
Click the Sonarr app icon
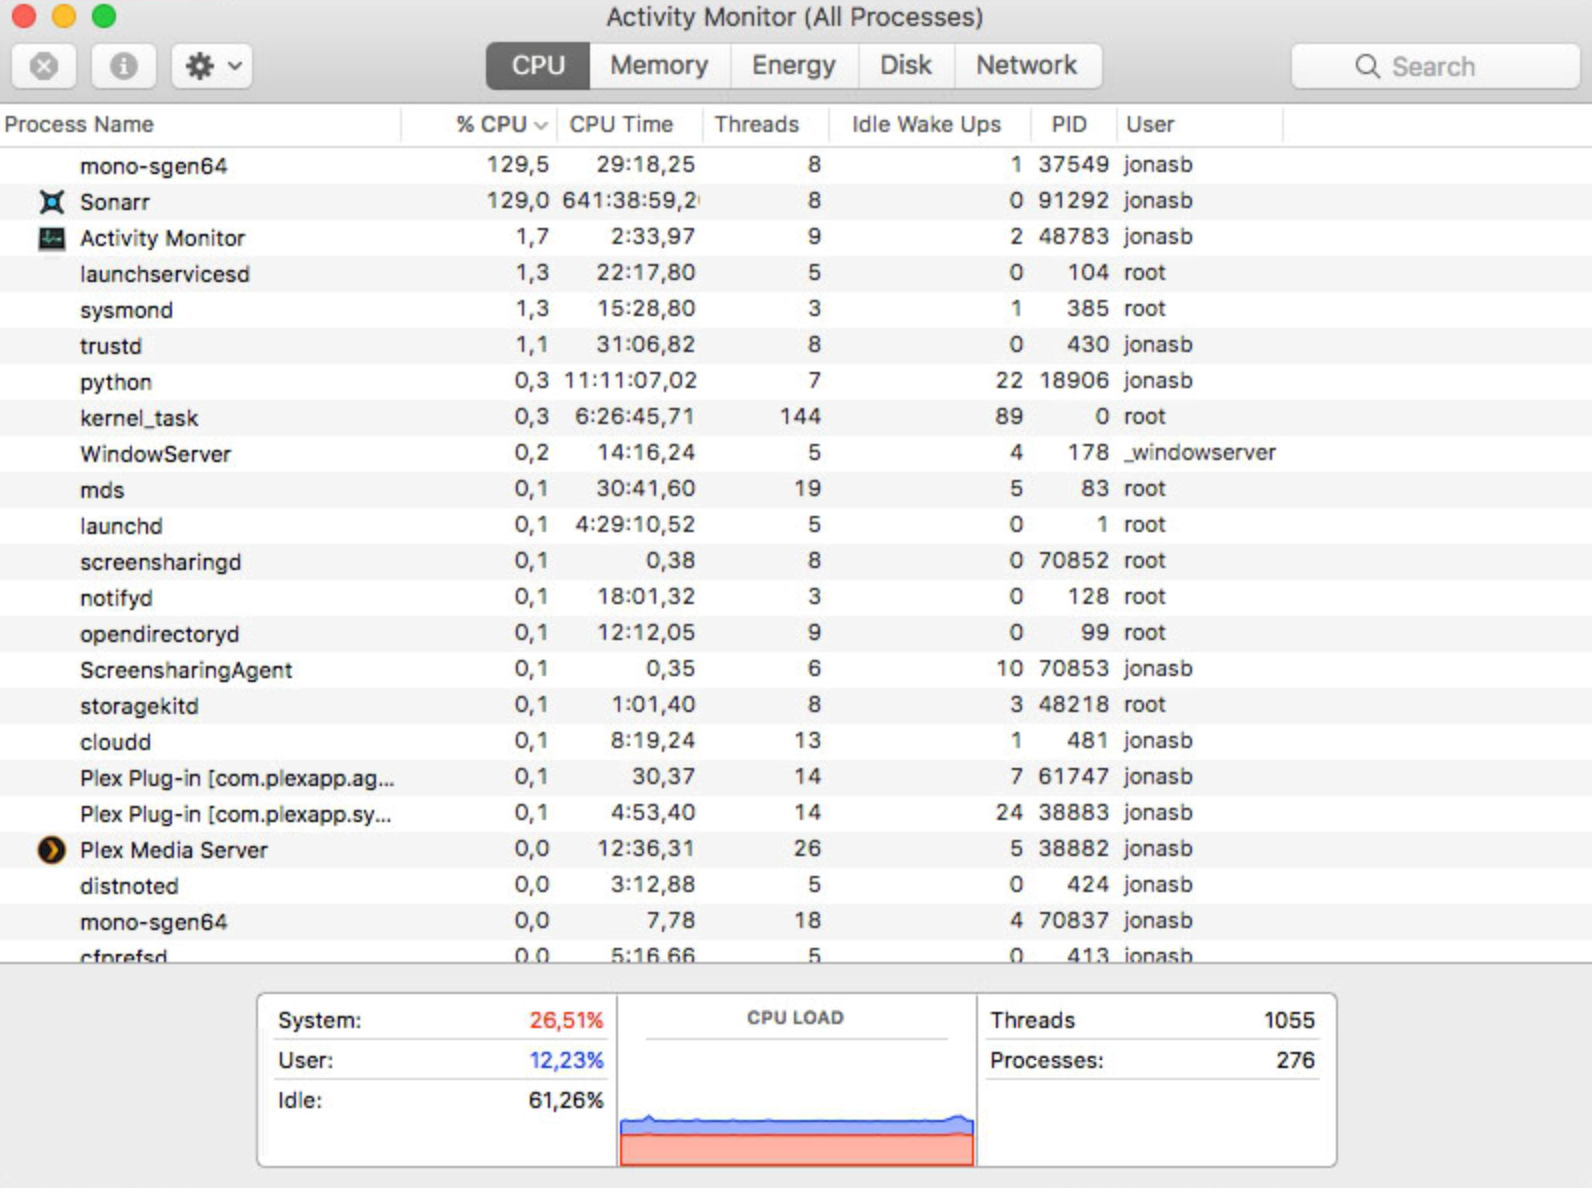[x=51, y=202]
